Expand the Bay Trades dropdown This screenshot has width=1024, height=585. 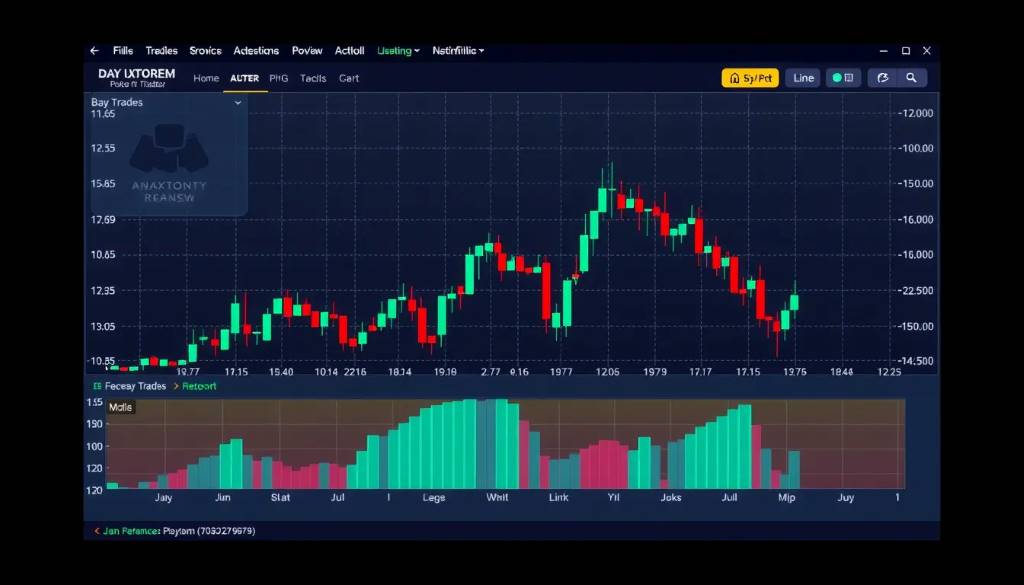pyautogui.click(x=238, y=102)
